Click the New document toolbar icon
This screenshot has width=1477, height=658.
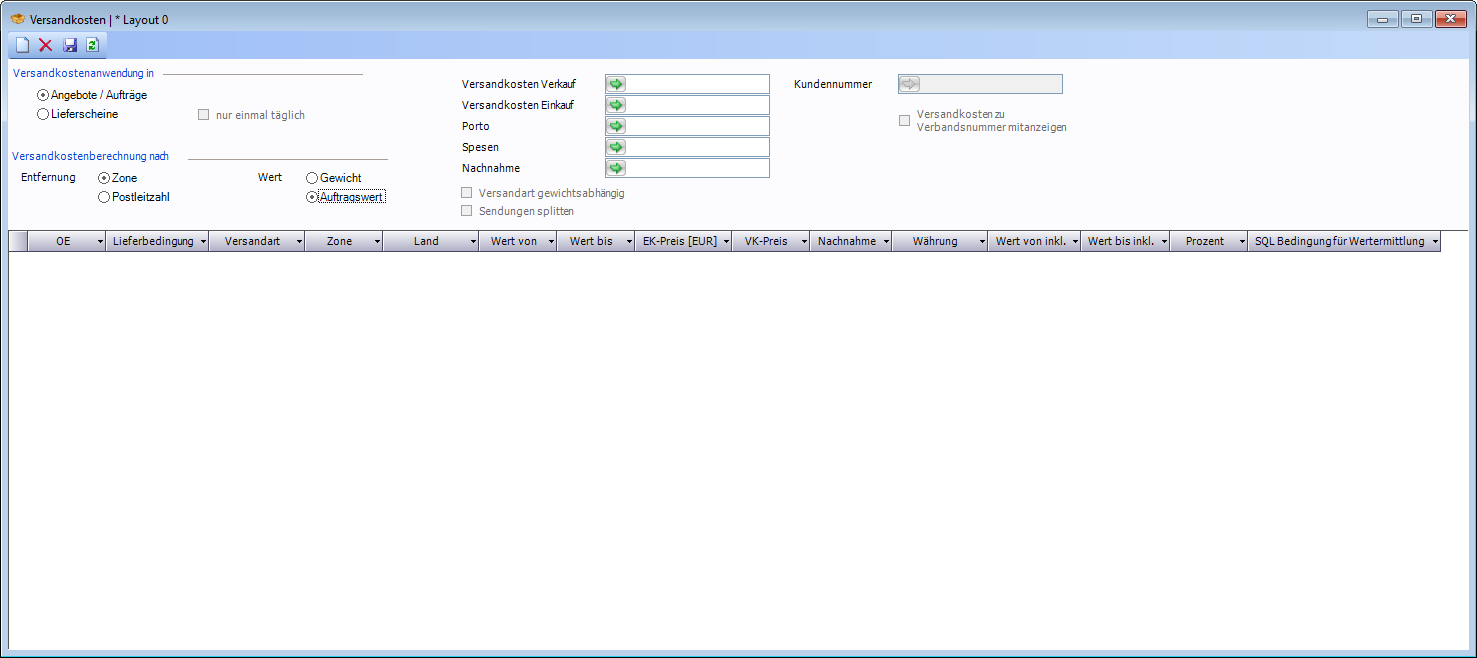(22, 45)
